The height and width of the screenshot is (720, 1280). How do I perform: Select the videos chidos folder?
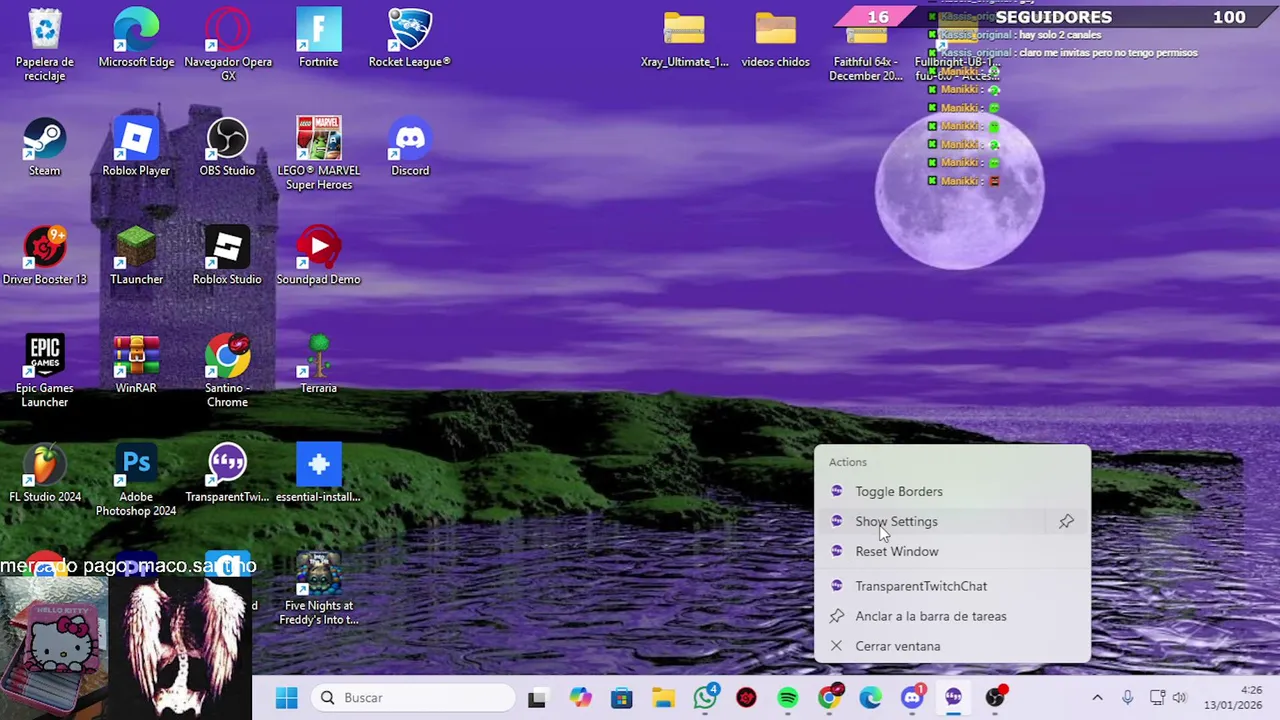tap(775, 40)
